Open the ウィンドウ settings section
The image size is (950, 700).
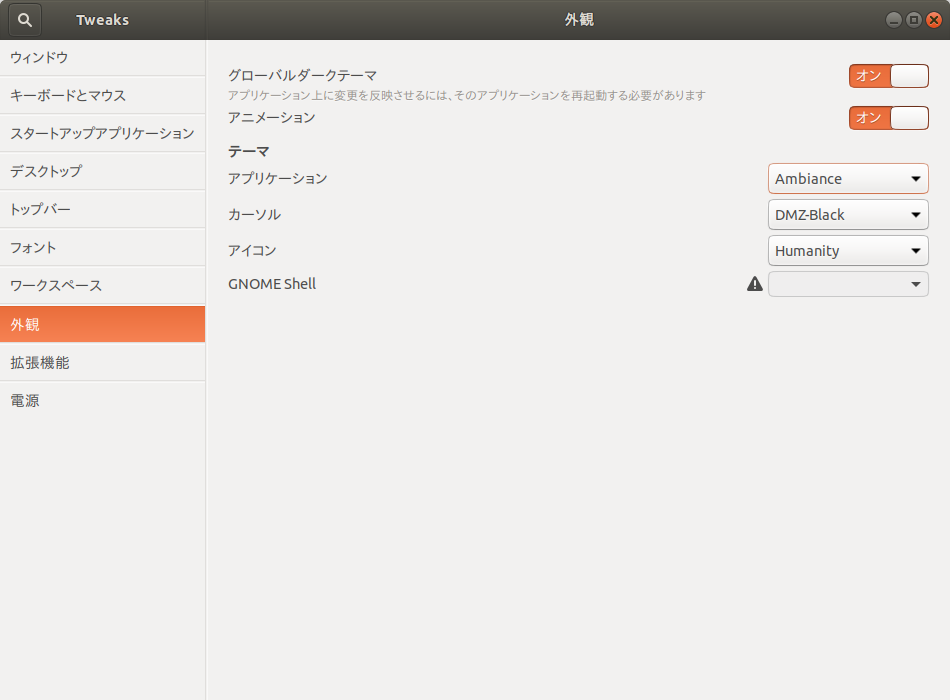[x=103, y=57]
